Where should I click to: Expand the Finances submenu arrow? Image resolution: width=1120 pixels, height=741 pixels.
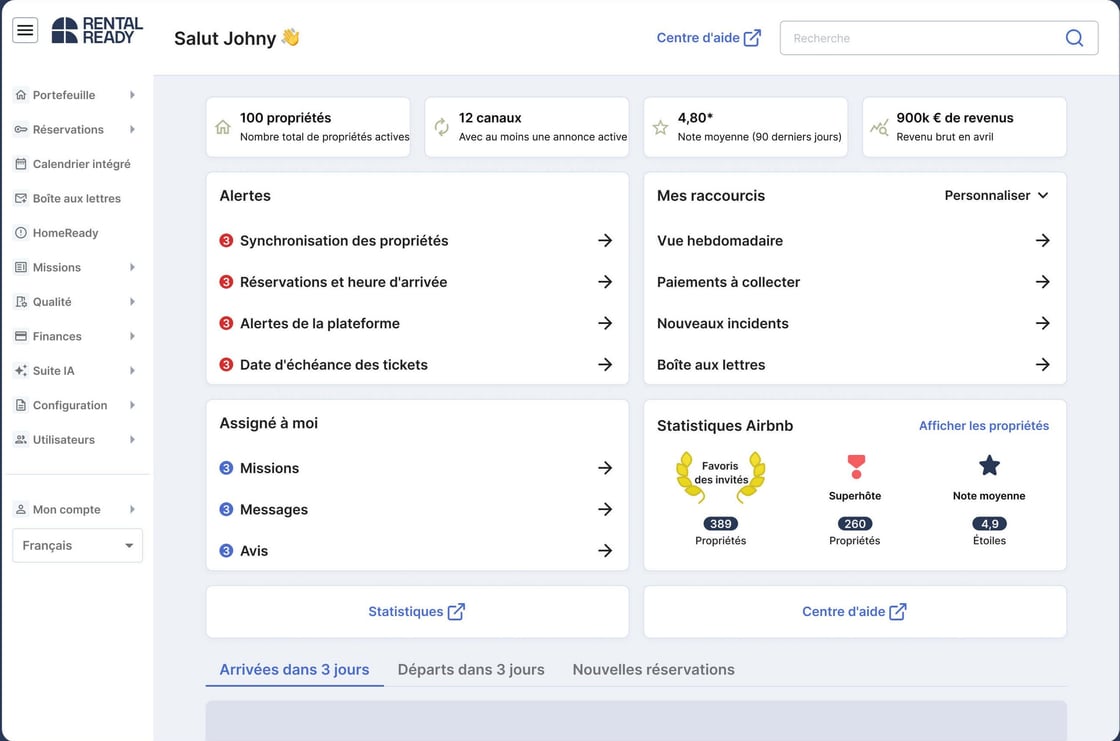[132, 336]
